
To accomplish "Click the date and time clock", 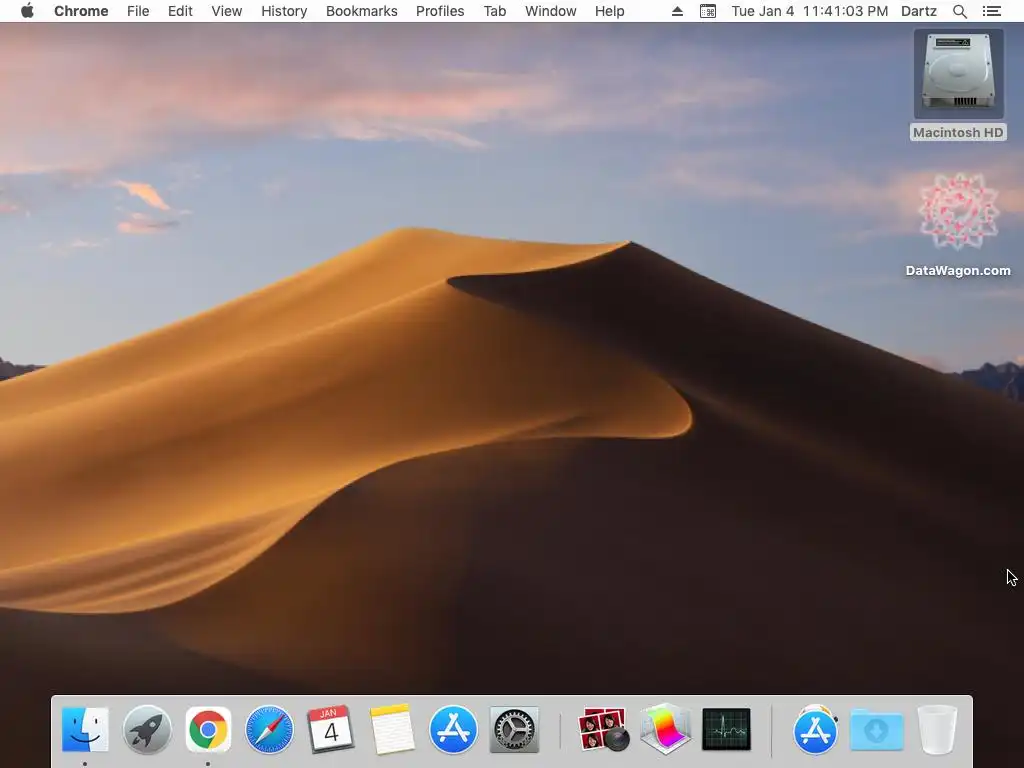I will (810, 11).
